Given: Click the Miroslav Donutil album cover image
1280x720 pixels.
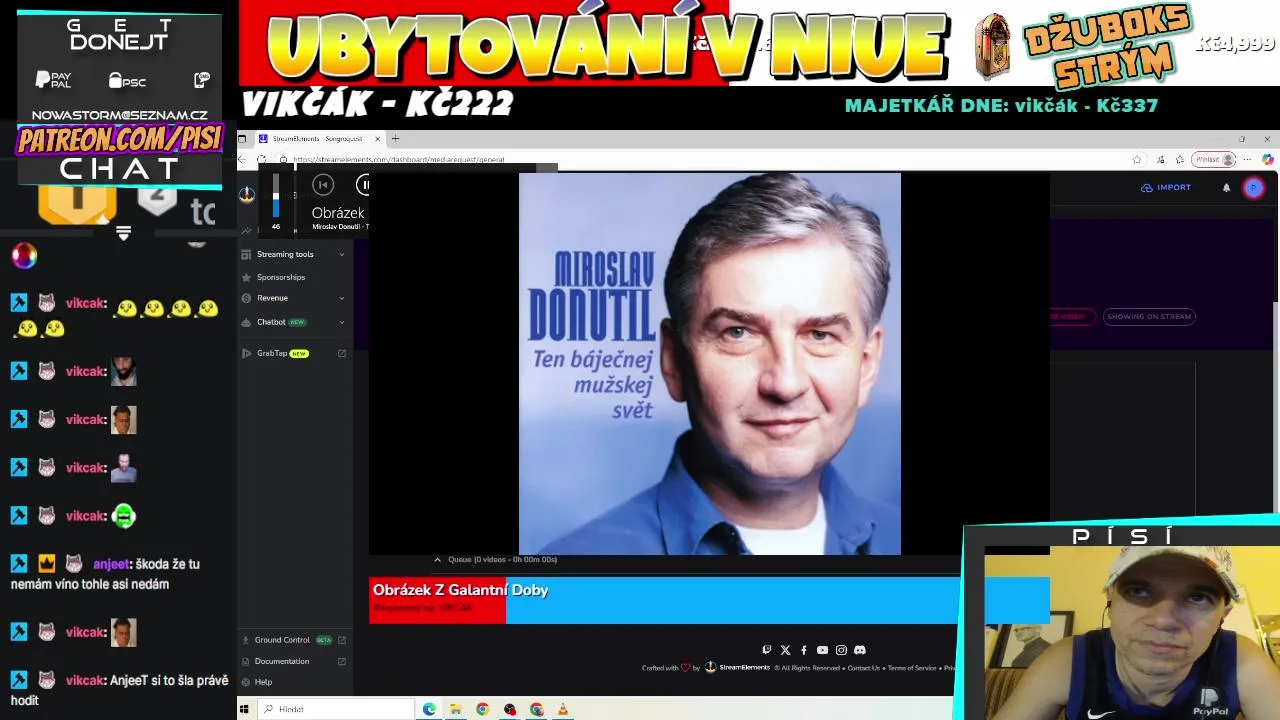Looking at the screenshot, I should tap(710, 364).
